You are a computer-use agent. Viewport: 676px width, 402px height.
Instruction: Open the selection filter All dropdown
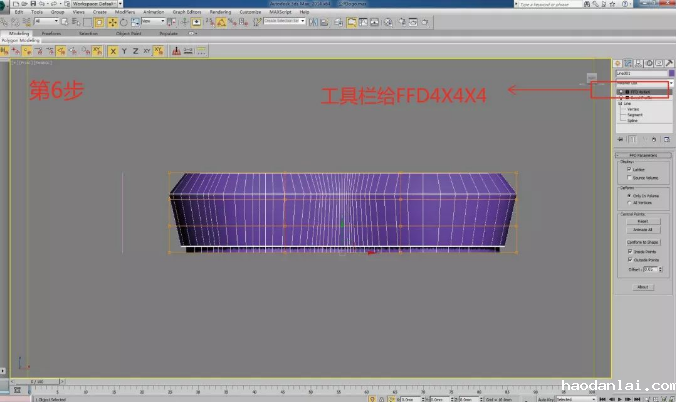click(47, 21)
